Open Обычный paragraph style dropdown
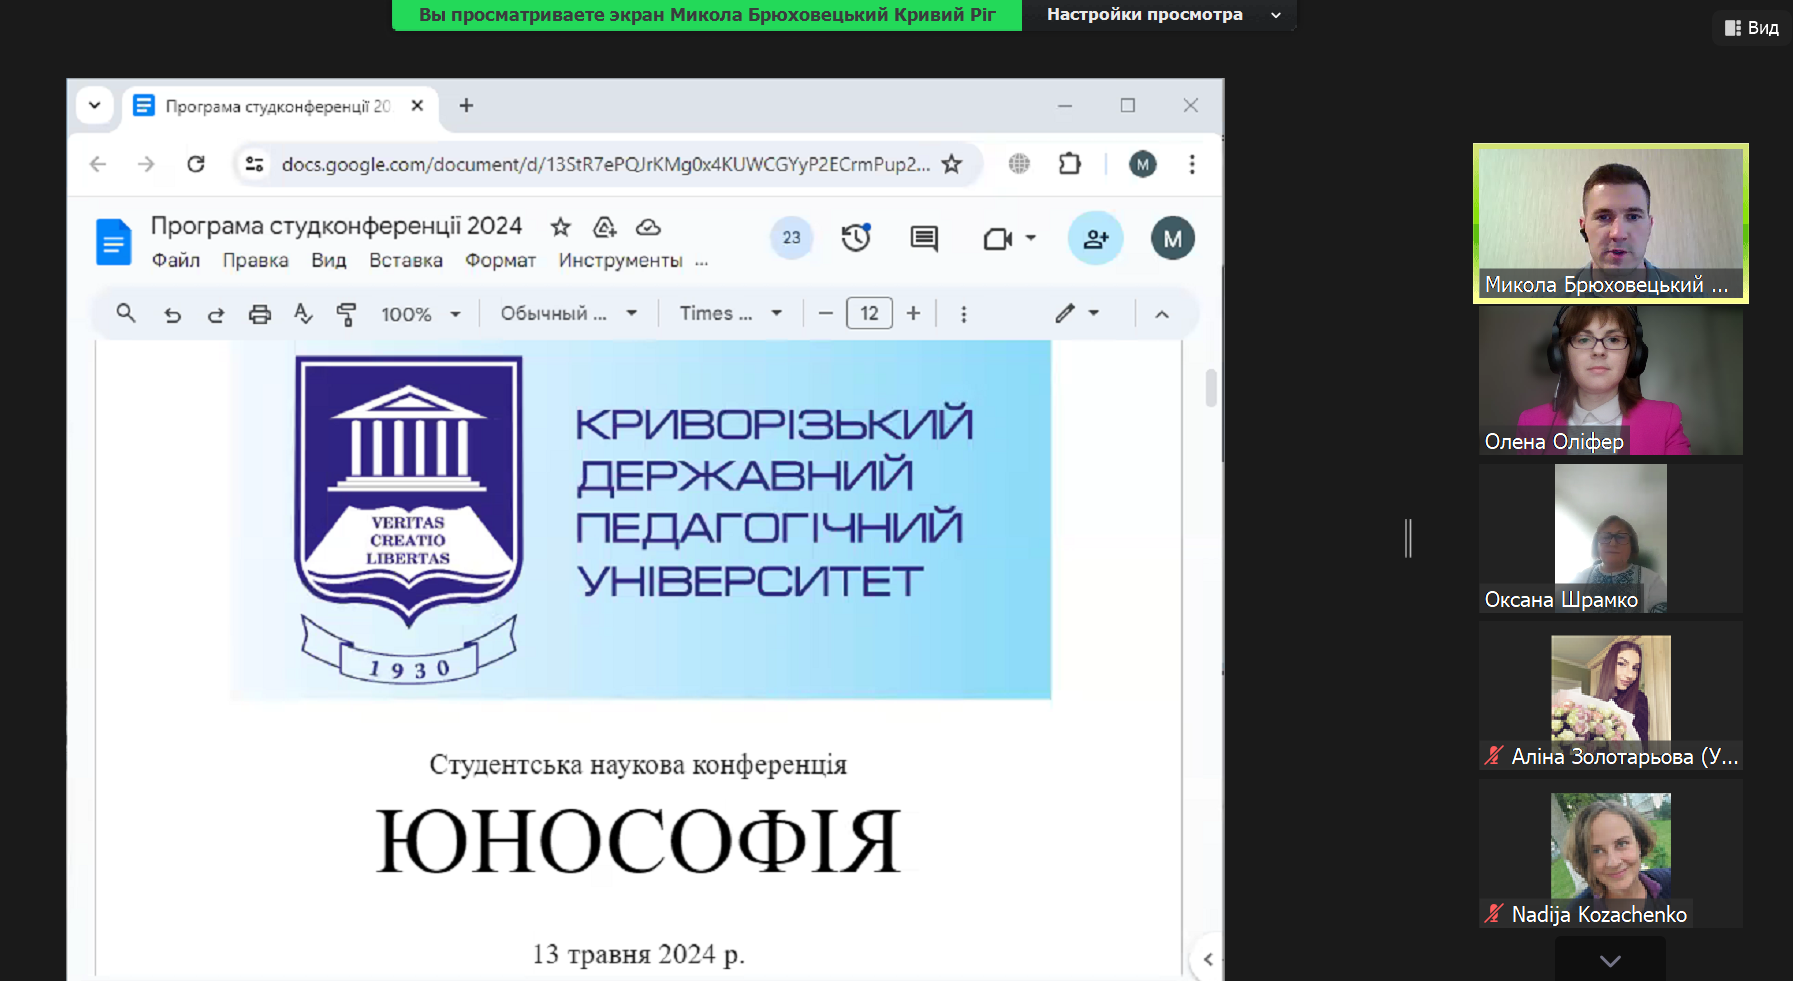Image resolution: width=1793 pixels, height=981 pixels. click(568, 314)
